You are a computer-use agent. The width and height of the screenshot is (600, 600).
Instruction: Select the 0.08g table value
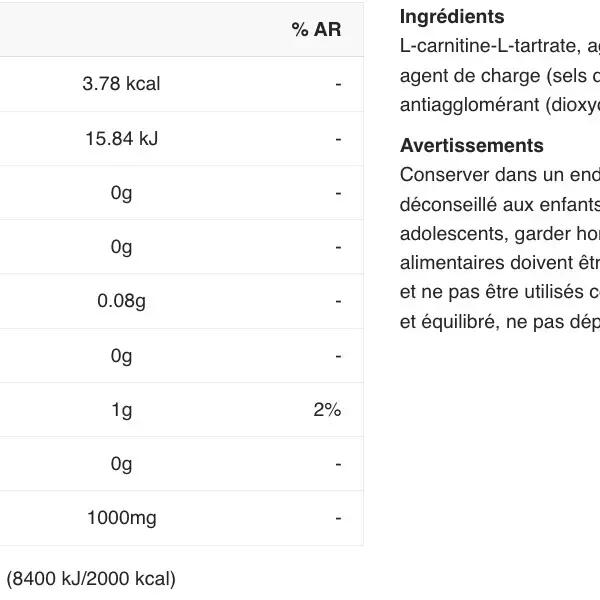pos(121,301)
